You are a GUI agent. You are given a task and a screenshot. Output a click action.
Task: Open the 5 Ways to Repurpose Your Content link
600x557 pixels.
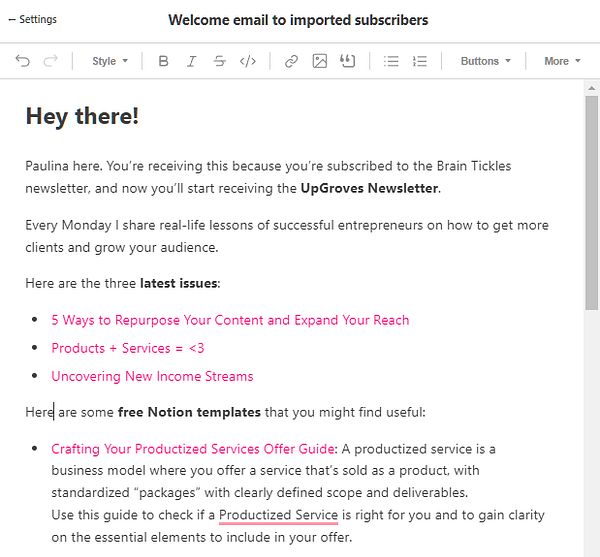230,320
